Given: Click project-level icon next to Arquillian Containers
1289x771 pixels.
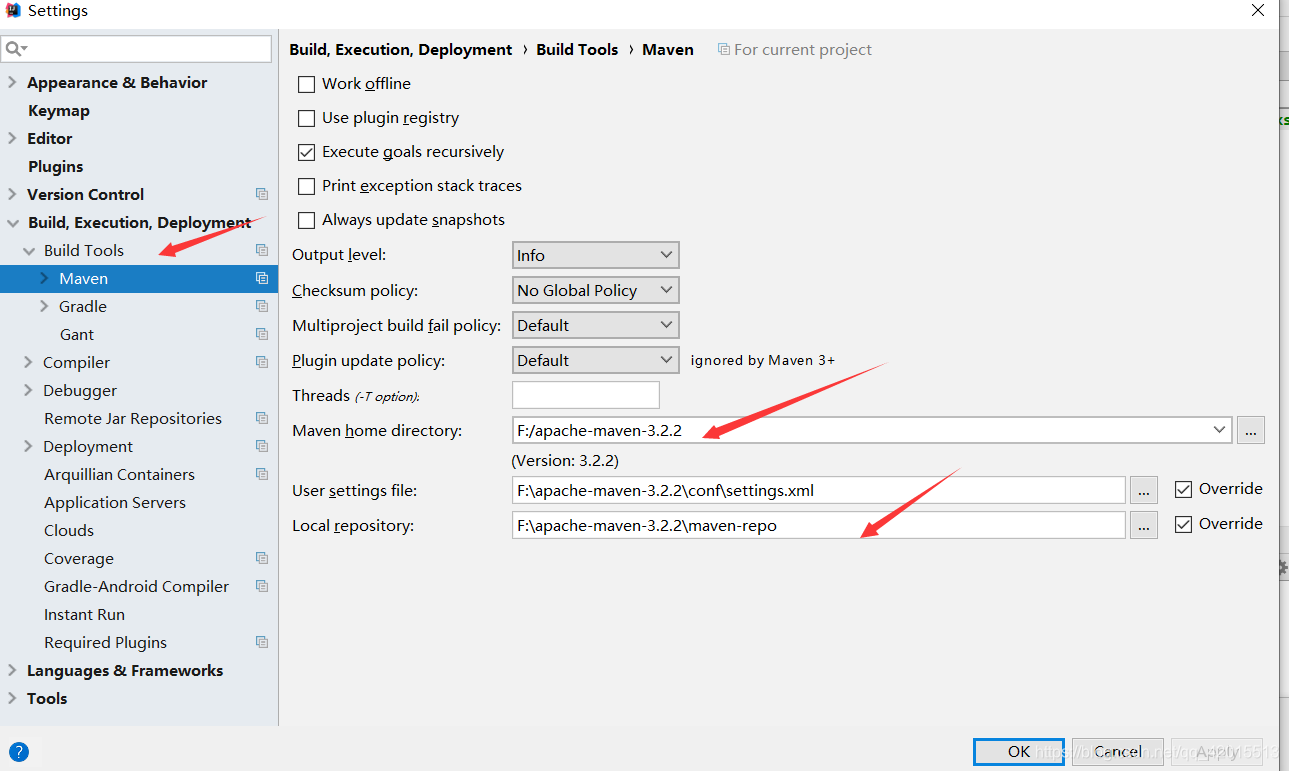Looking at the screenshot, I should [262, 474].
